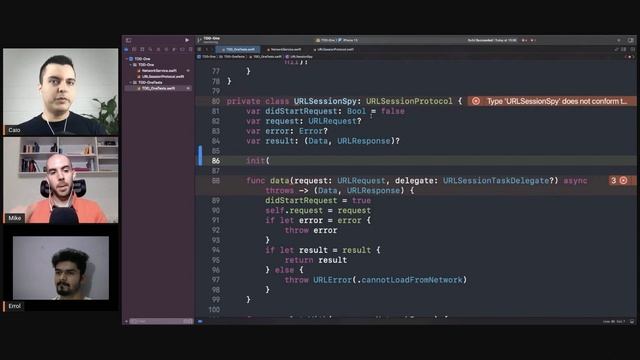Screen dimensions: 640x360
Task: Select NetworkService.swift in the navigator
Action: [x=159, y=71]
